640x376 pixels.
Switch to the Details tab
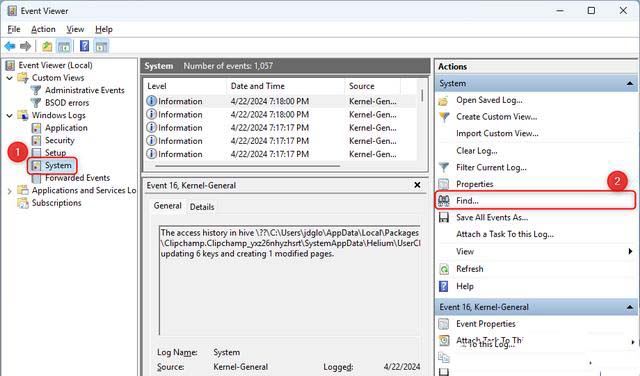202,207
